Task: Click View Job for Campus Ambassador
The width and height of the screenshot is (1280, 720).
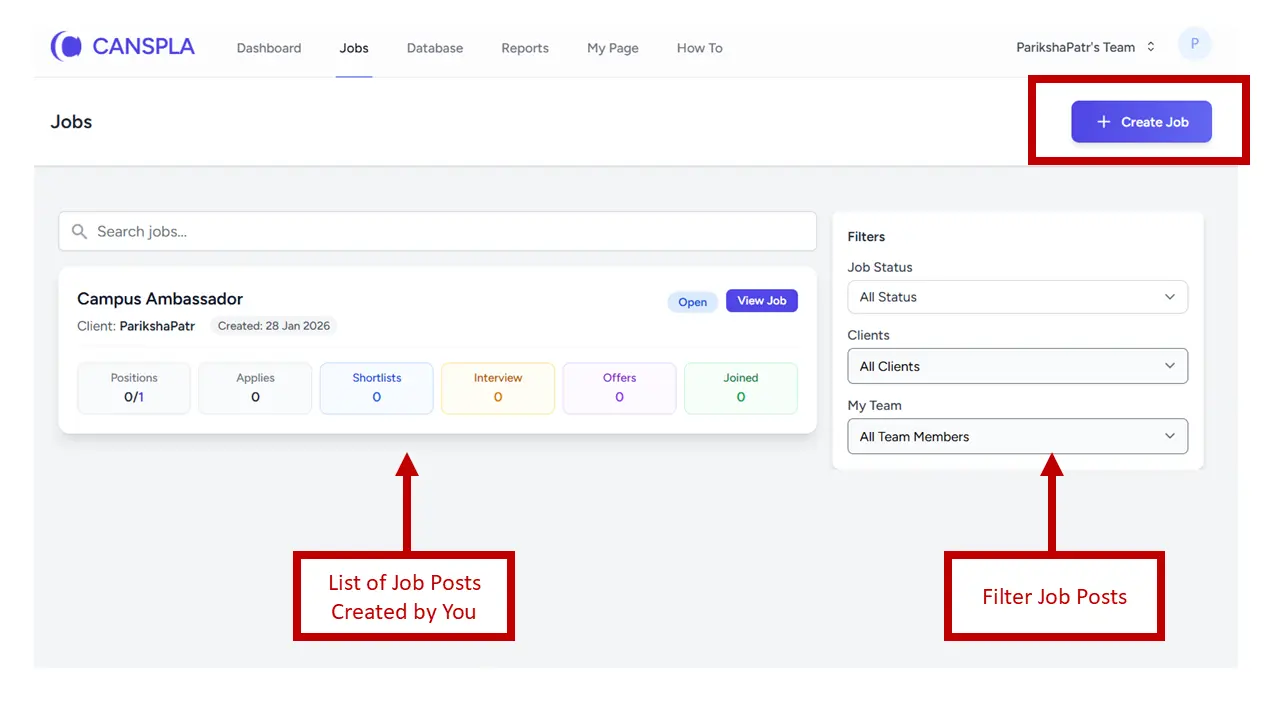Action: tap(761, 301)
